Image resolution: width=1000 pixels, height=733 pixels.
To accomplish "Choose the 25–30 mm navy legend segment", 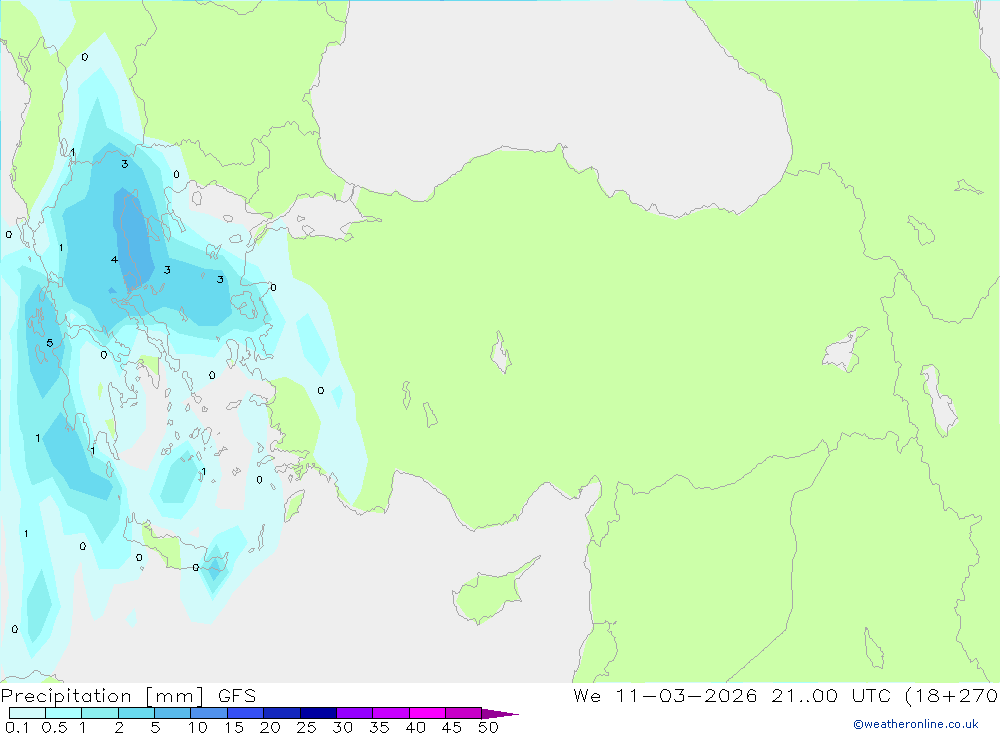I will point(318,713).
